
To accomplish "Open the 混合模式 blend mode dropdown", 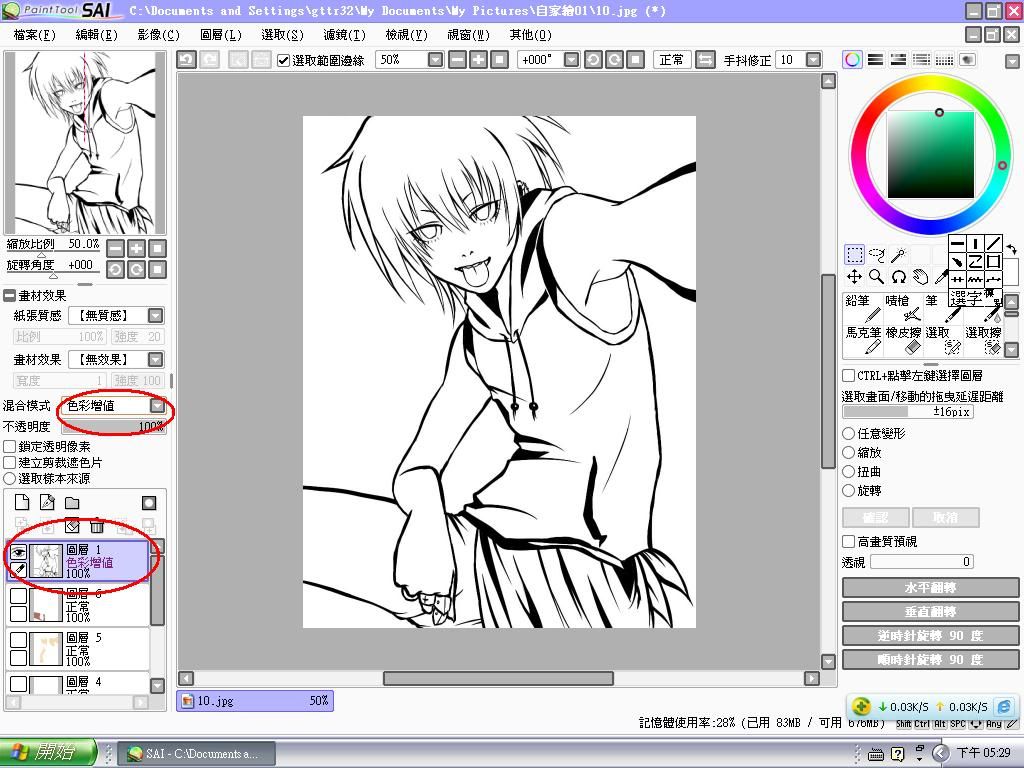I will point(157,406).
